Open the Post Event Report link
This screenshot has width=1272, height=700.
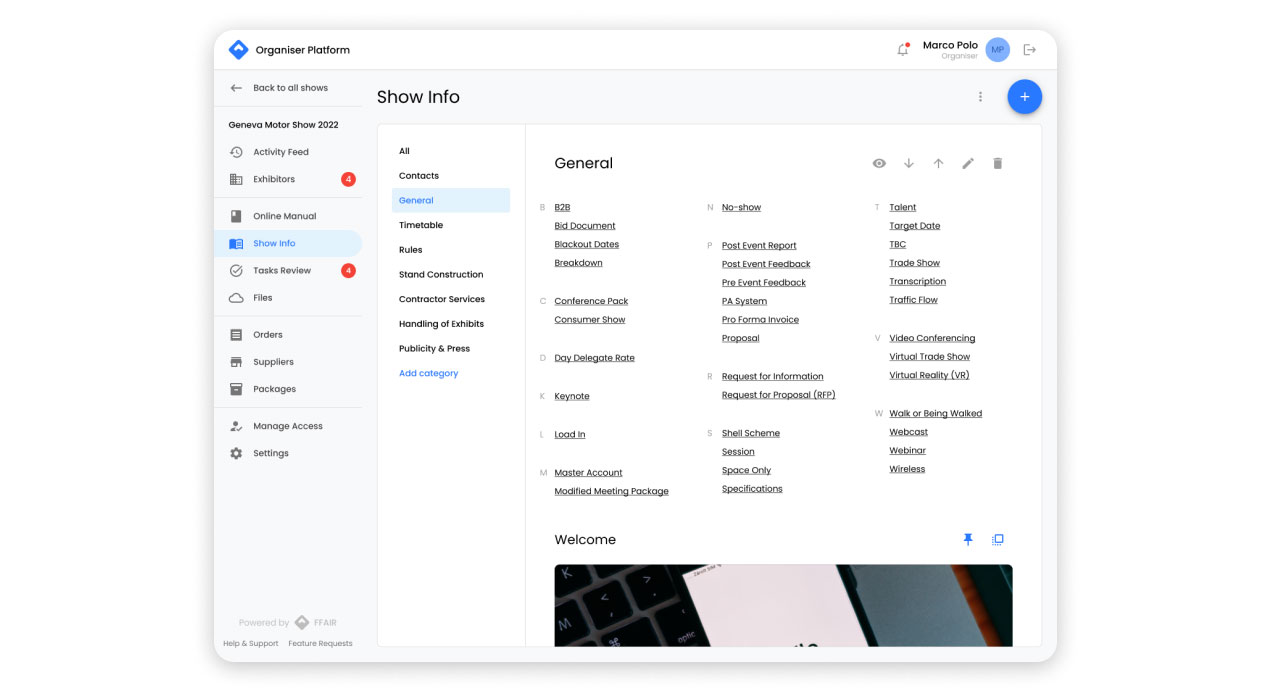click(759, 246)
